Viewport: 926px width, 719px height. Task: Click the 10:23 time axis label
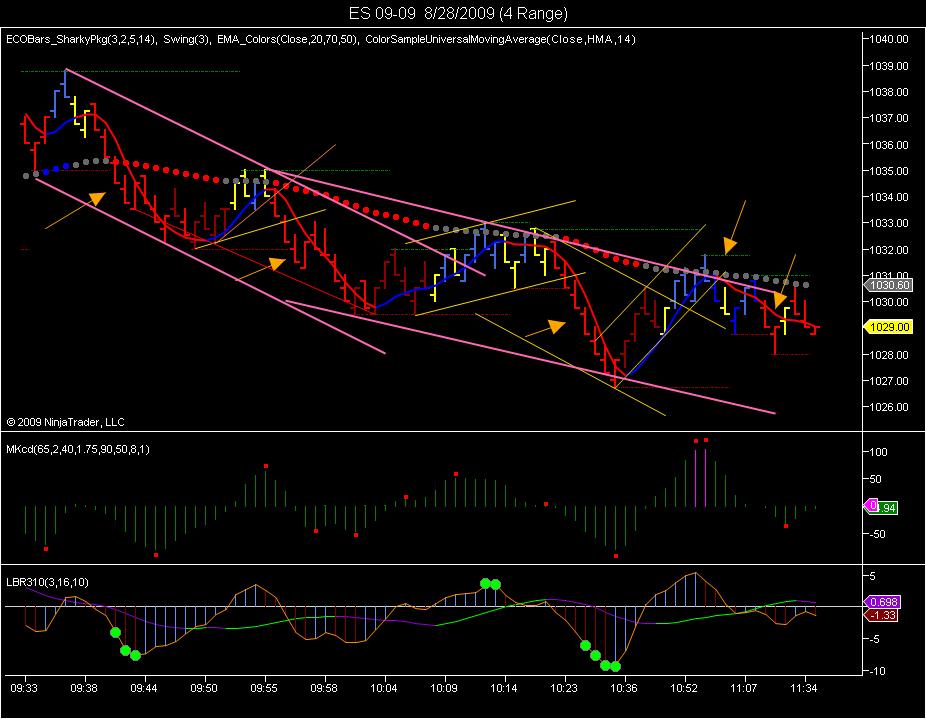(564, 688)
